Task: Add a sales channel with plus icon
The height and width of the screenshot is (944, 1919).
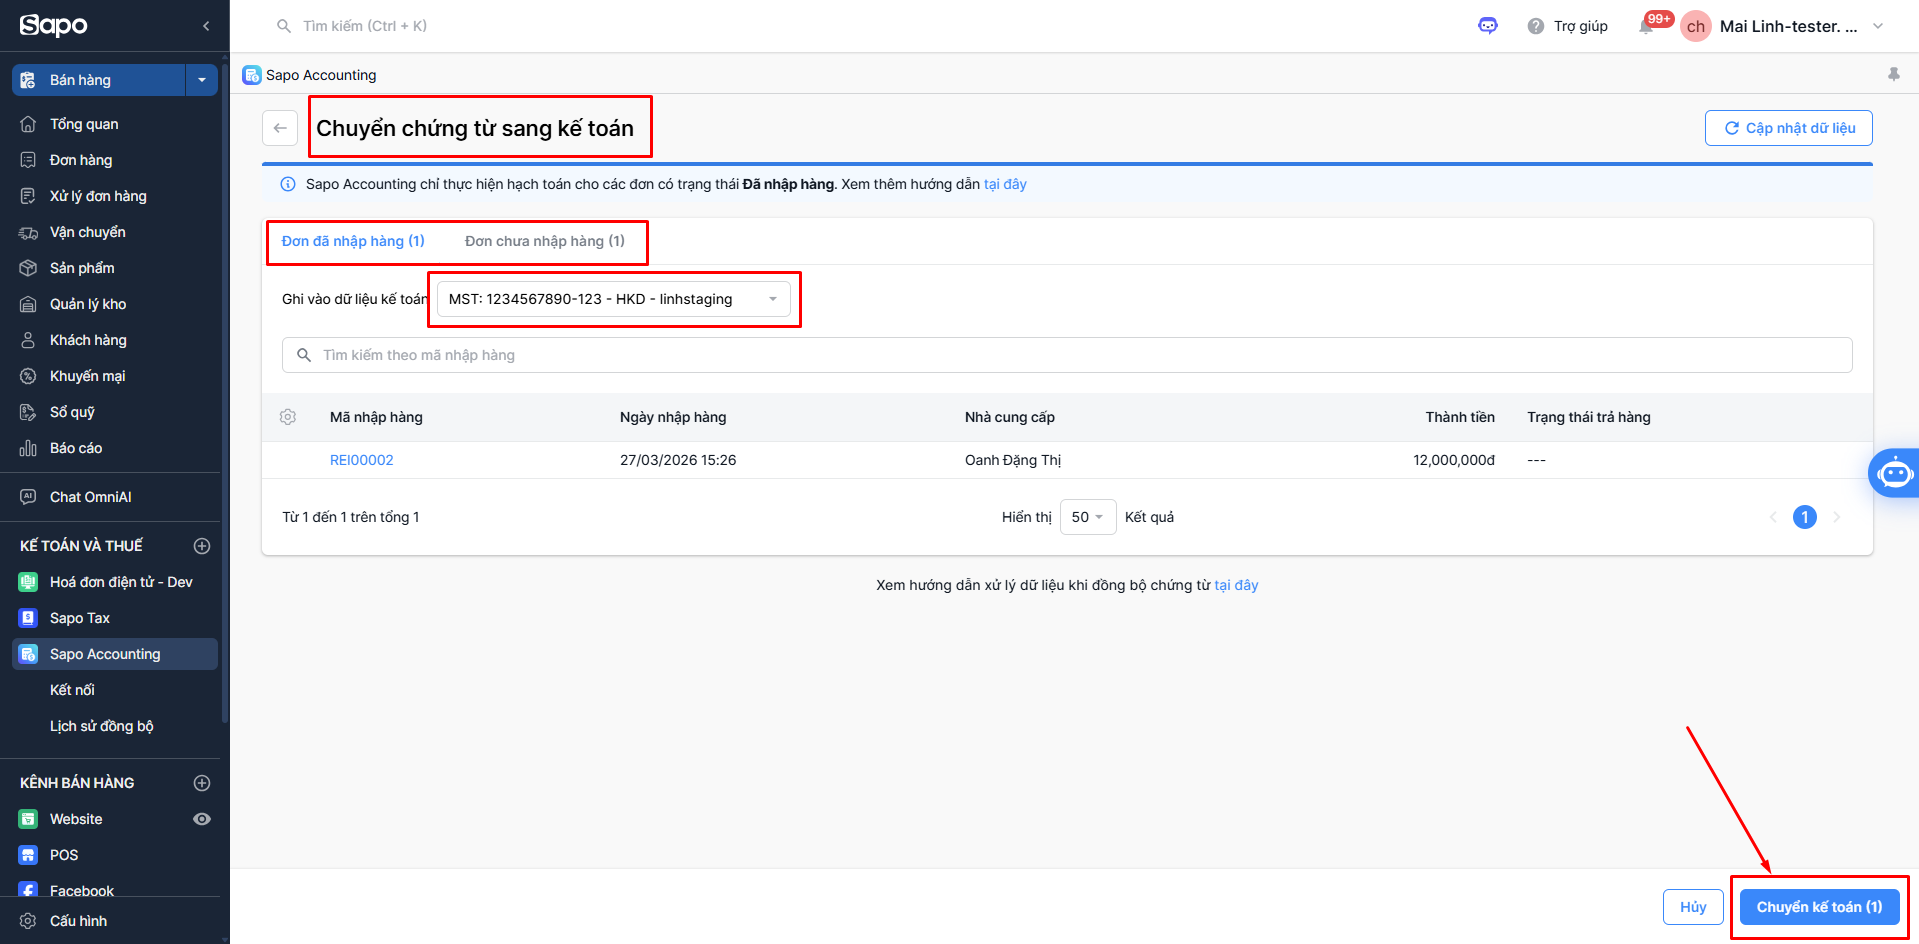Action: pyautogui.click(x=202, y=783)
